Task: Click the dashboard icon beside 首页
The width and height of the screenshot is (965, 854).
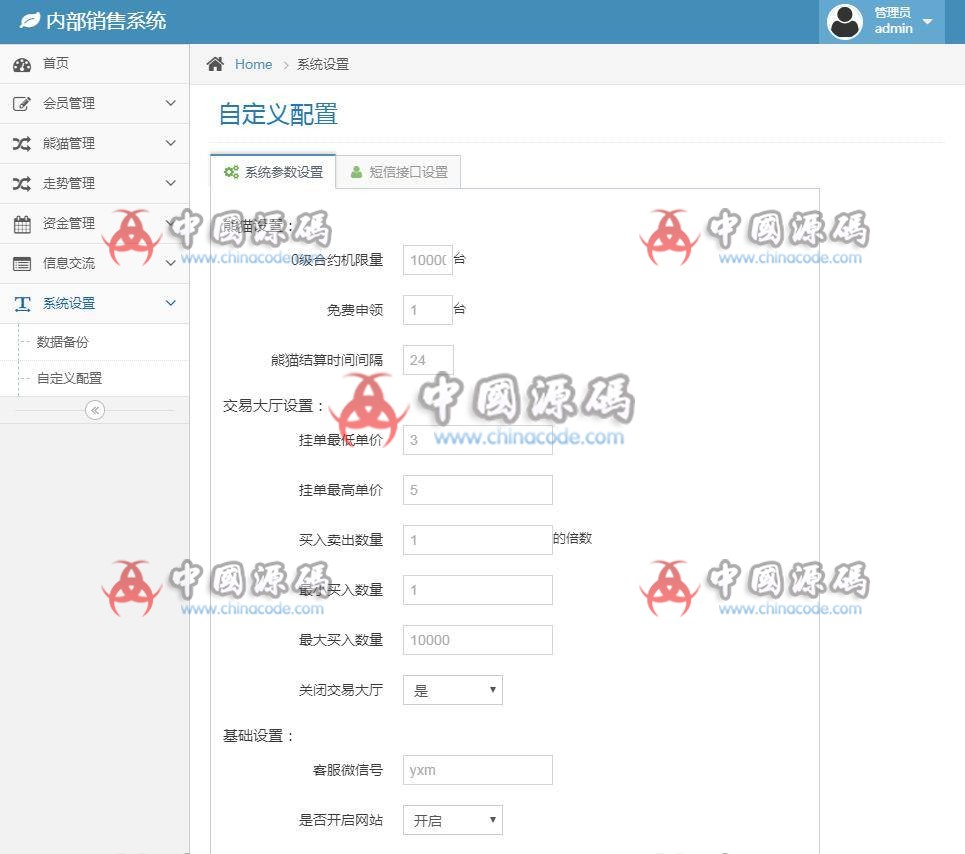Action: click(x=21, y=65)
